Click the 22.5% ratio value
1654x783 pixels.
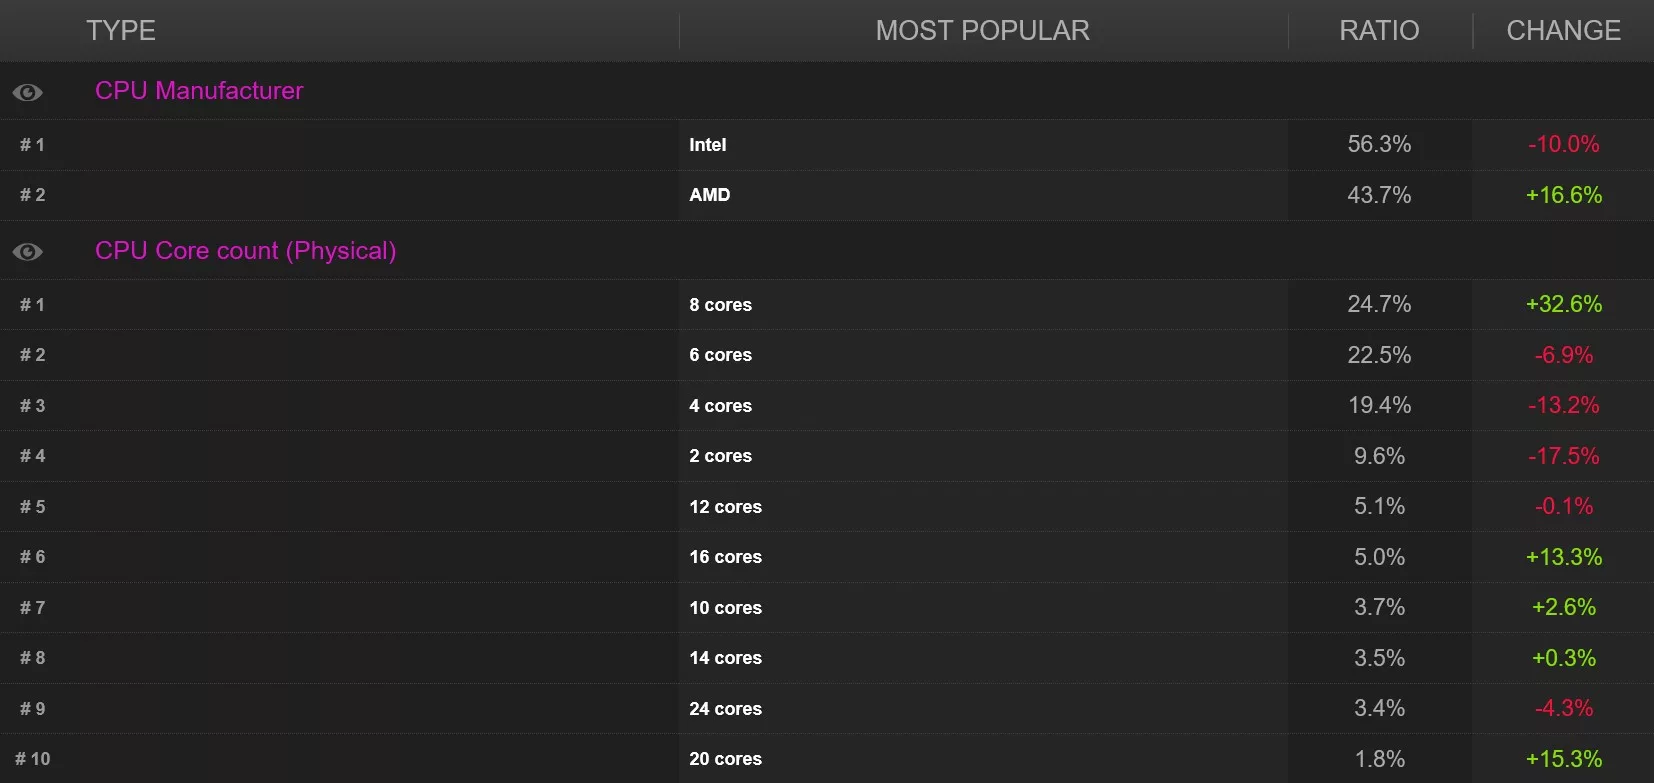click(1379, 355)
